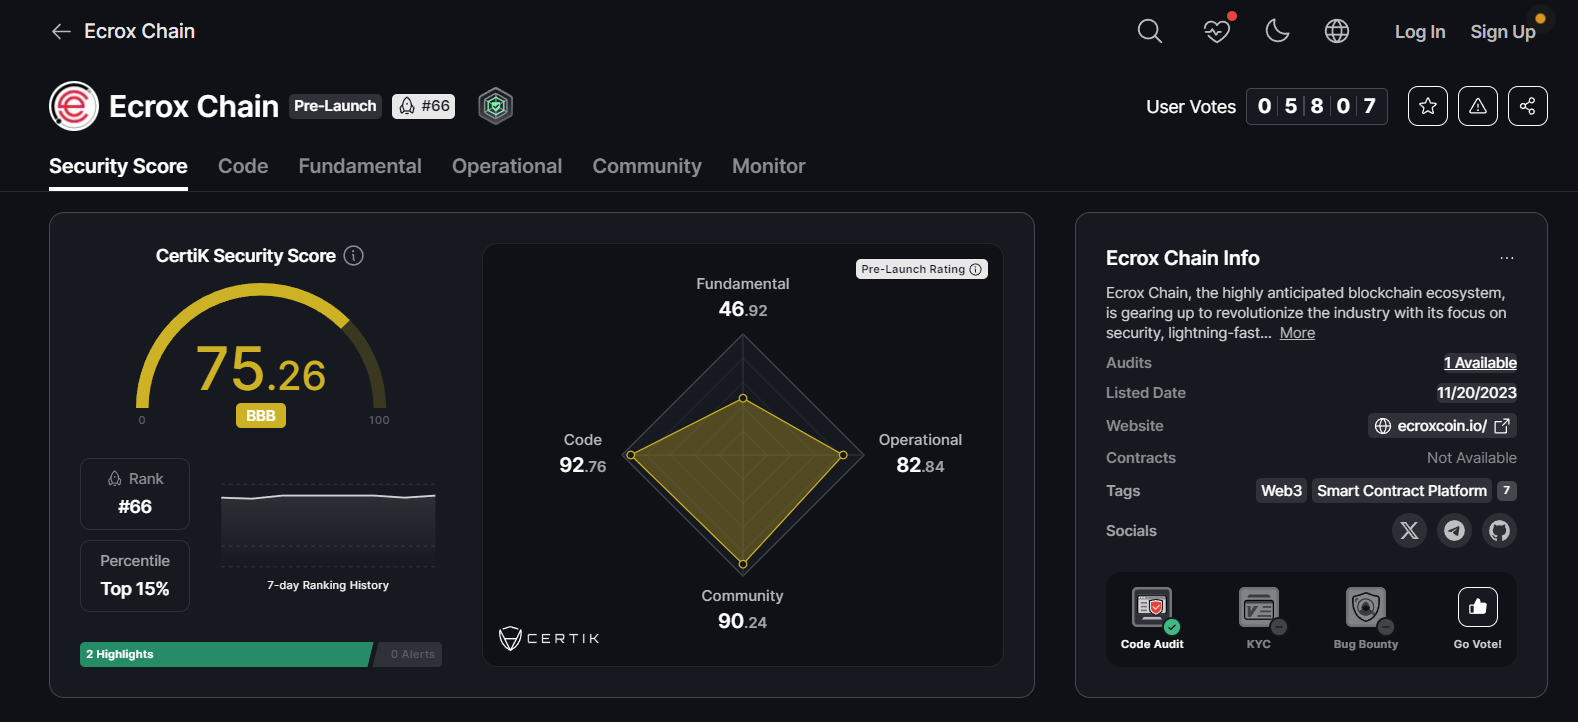Click the external link icon beside ecroxcoin.io

pos(1502,426)
